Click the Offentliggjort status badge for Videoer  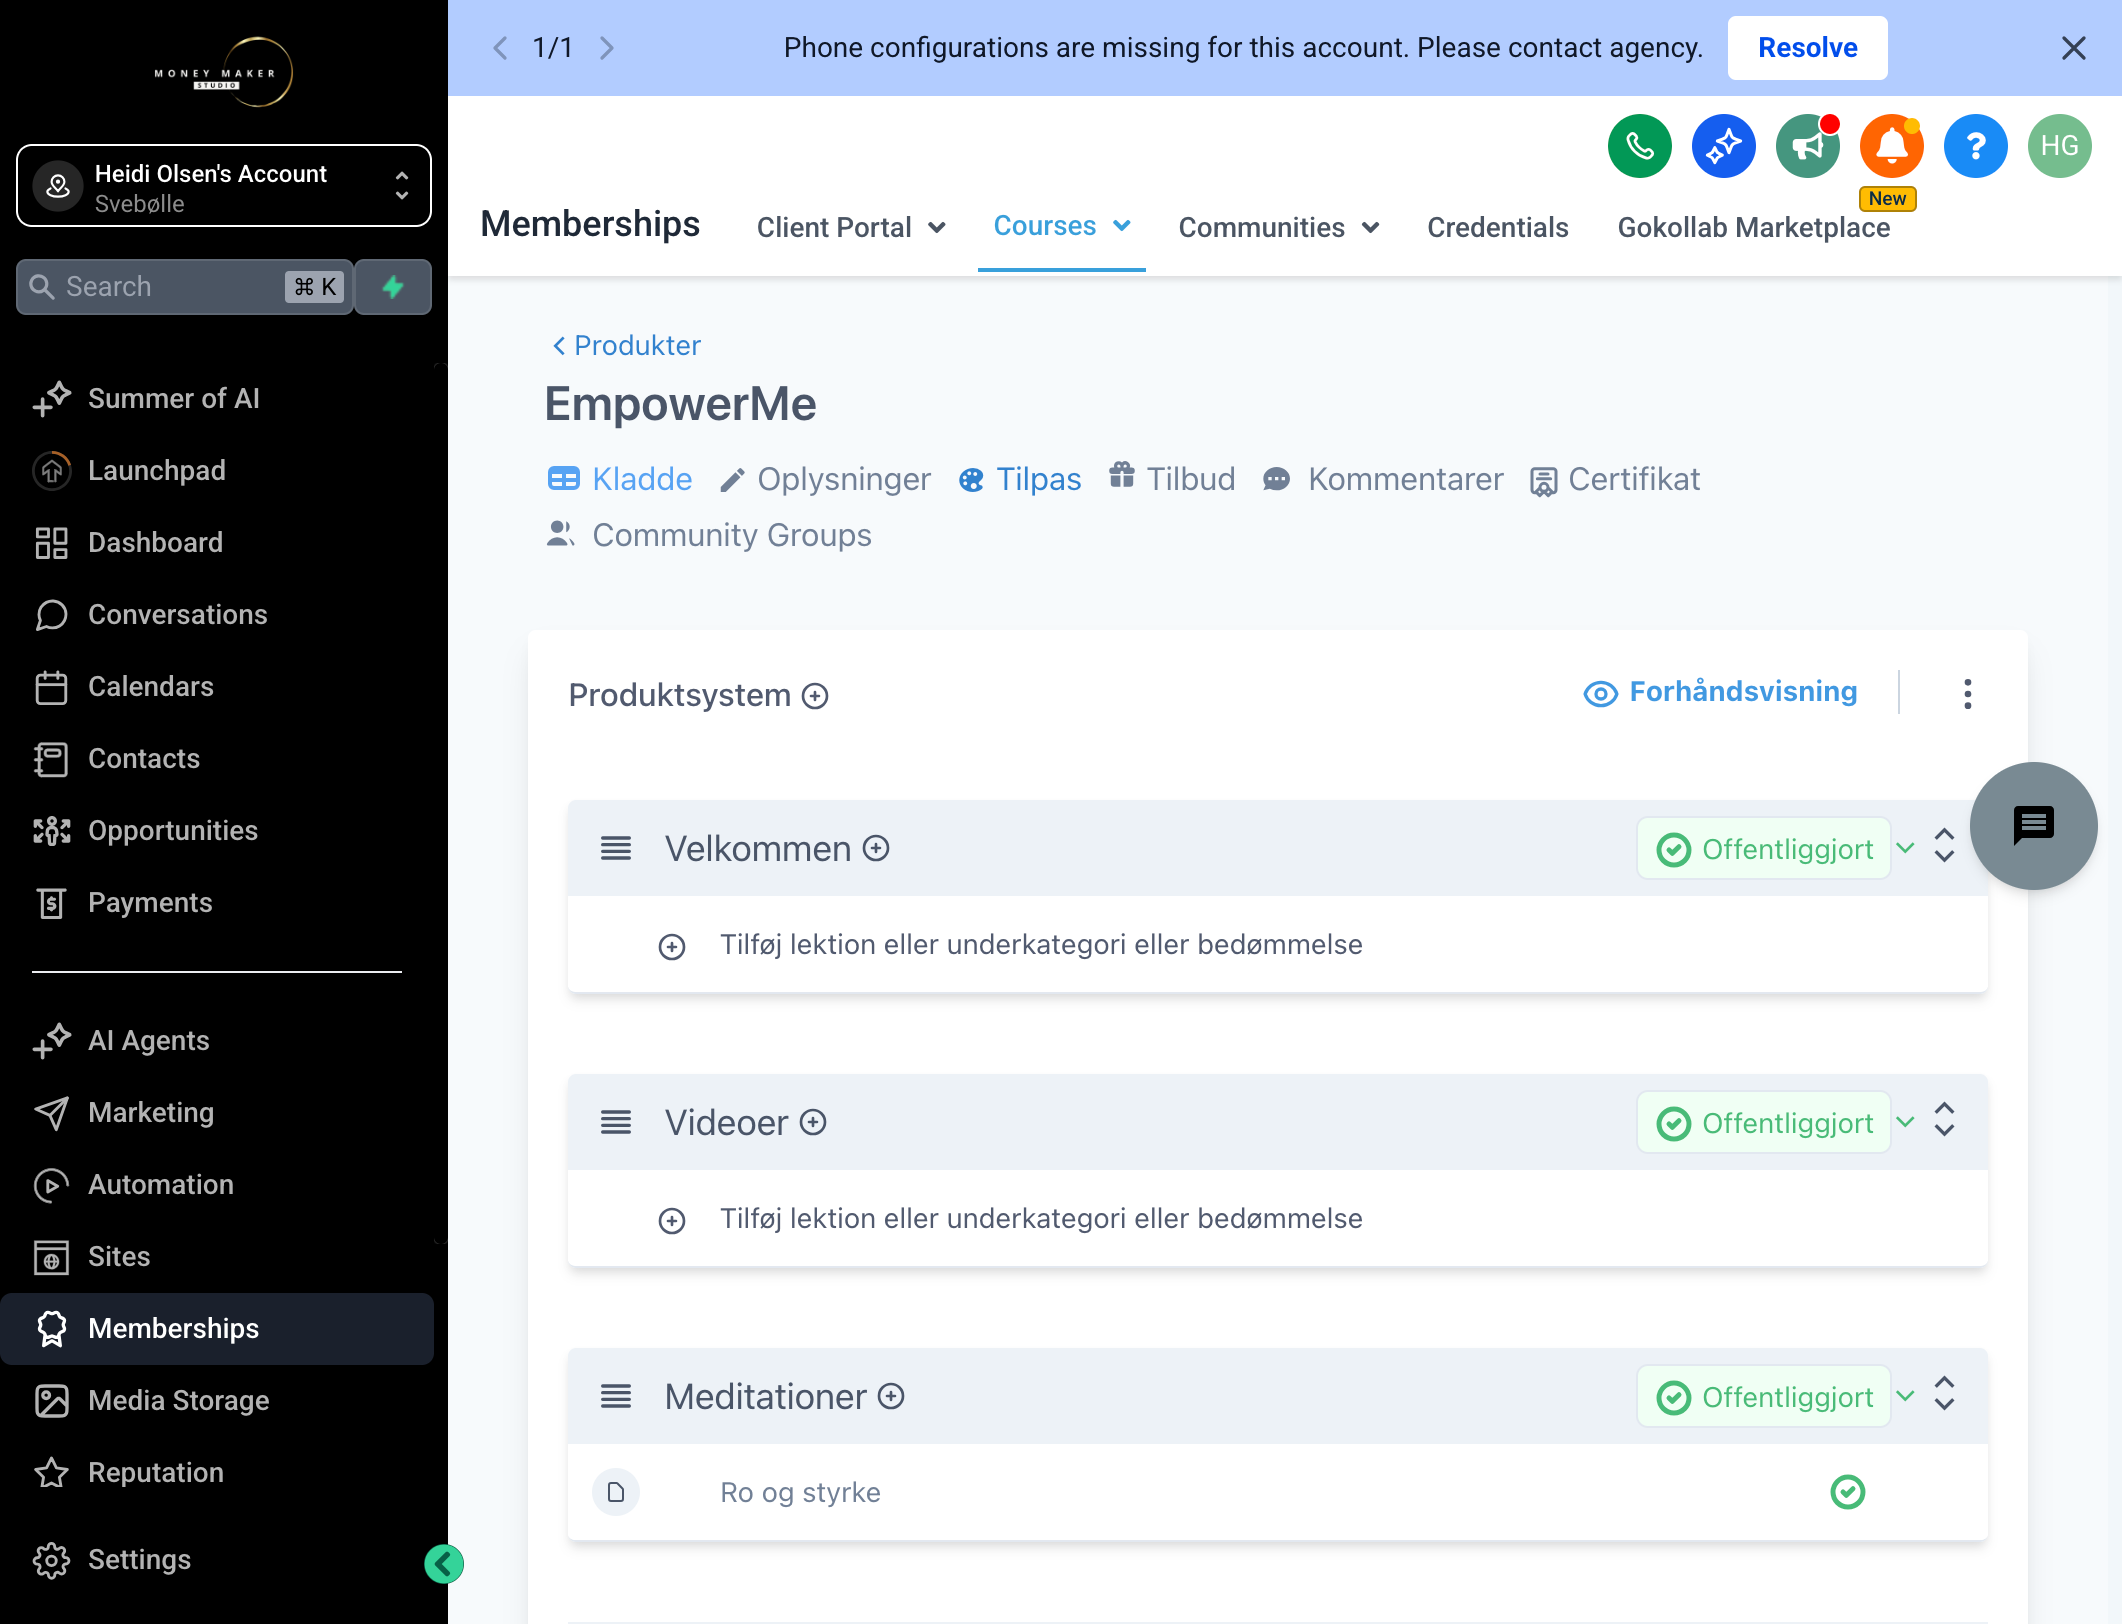tap(1764, 1123)
